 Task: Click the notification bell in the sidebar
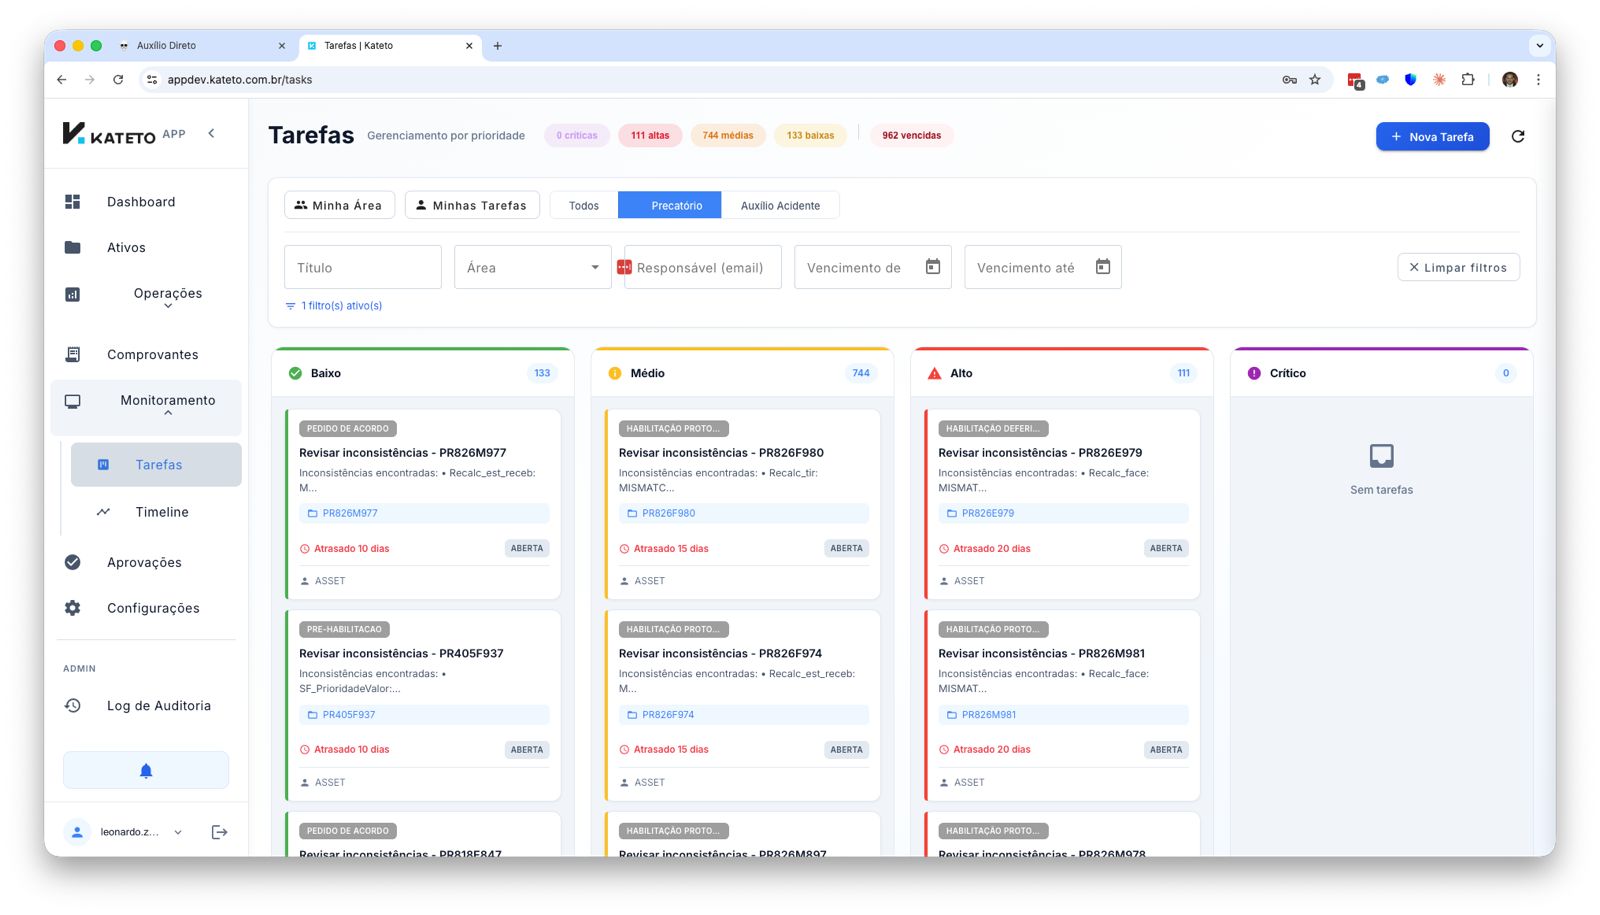pyautogui.click(x=146, y=770)
